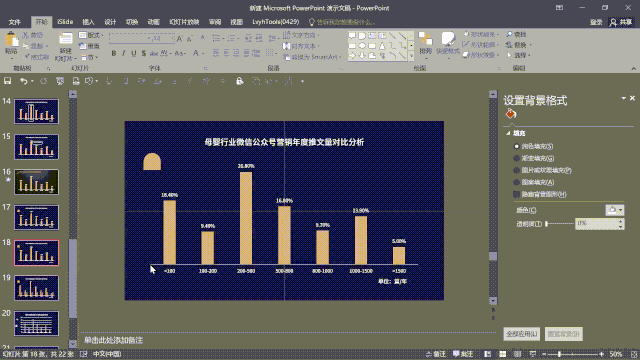640x360 pixels.
Task: Switch to the Animations (动画) tab
Action: tap(153, 22)
